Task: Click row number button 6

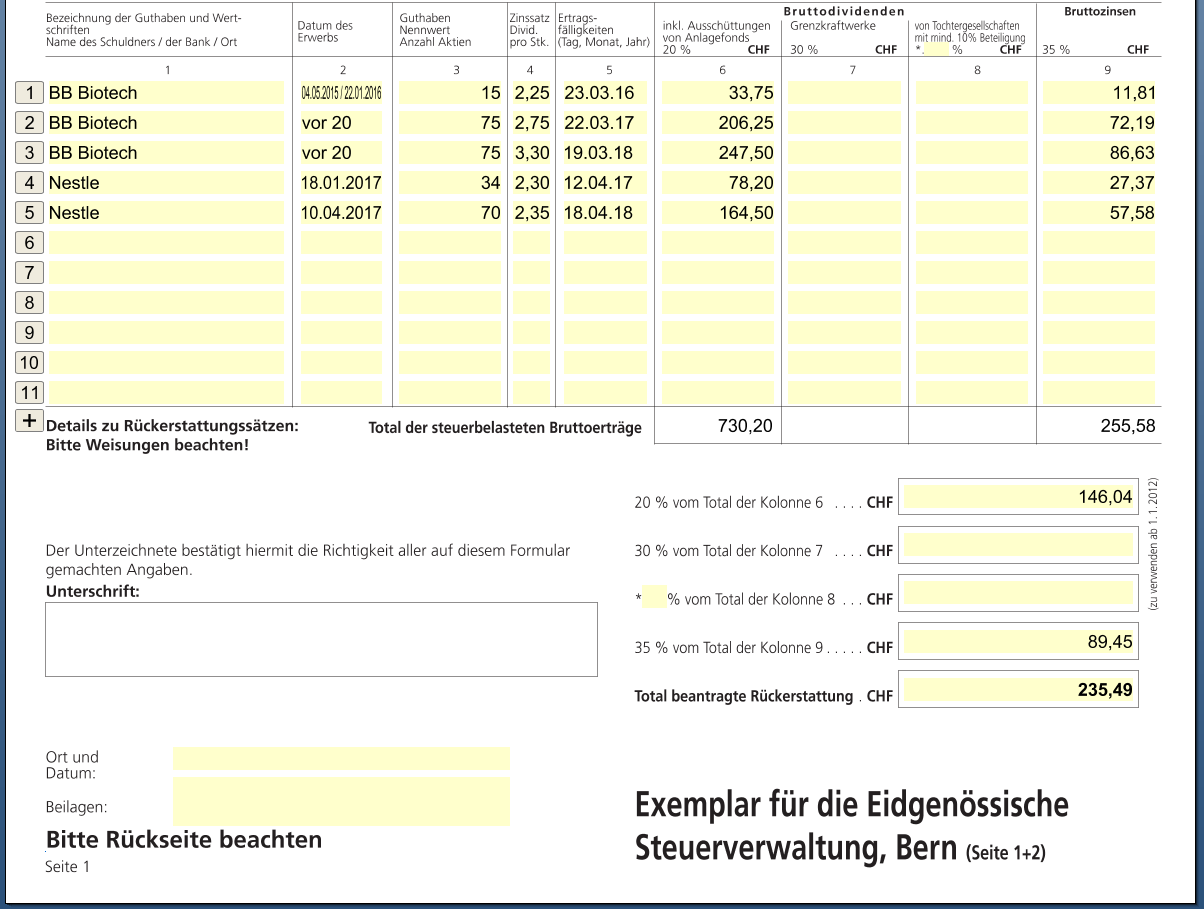Action: tap(30, 243)
